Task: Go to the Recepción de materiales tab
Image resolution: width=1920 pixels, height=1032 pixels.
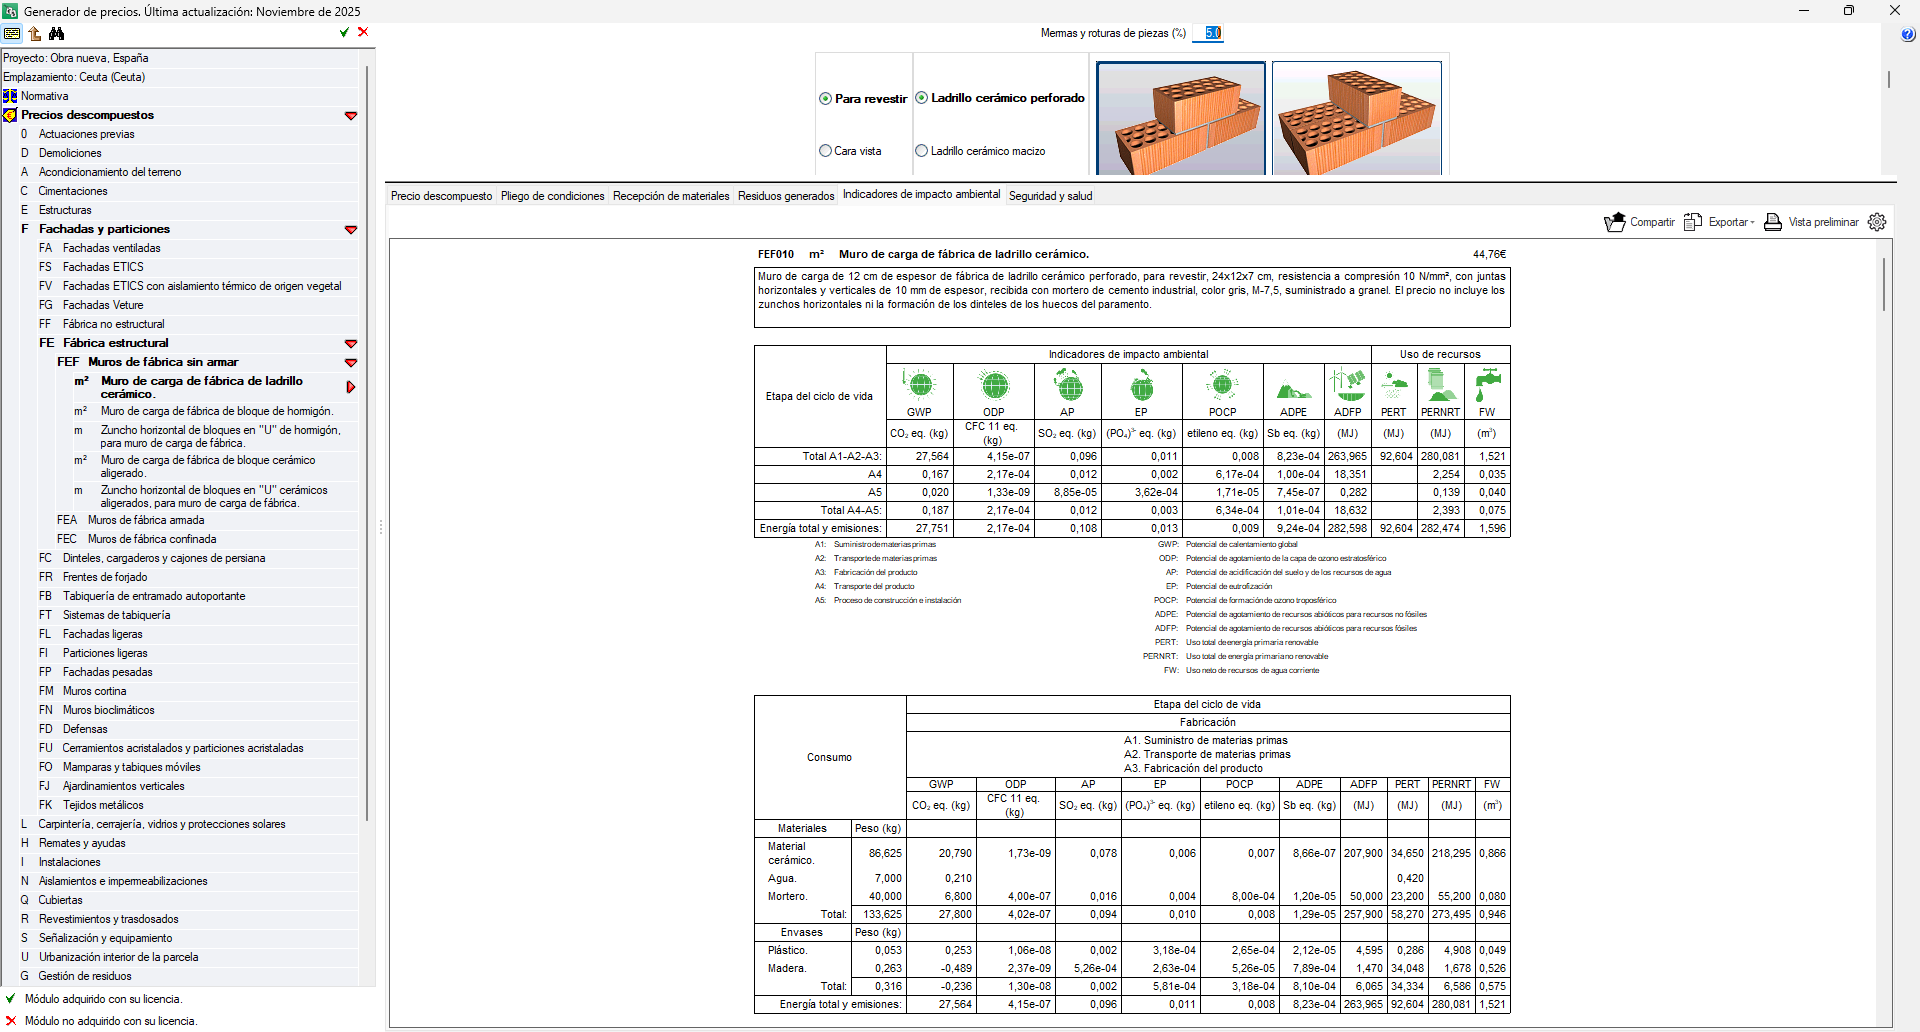Action: click(x=671, y=196)
